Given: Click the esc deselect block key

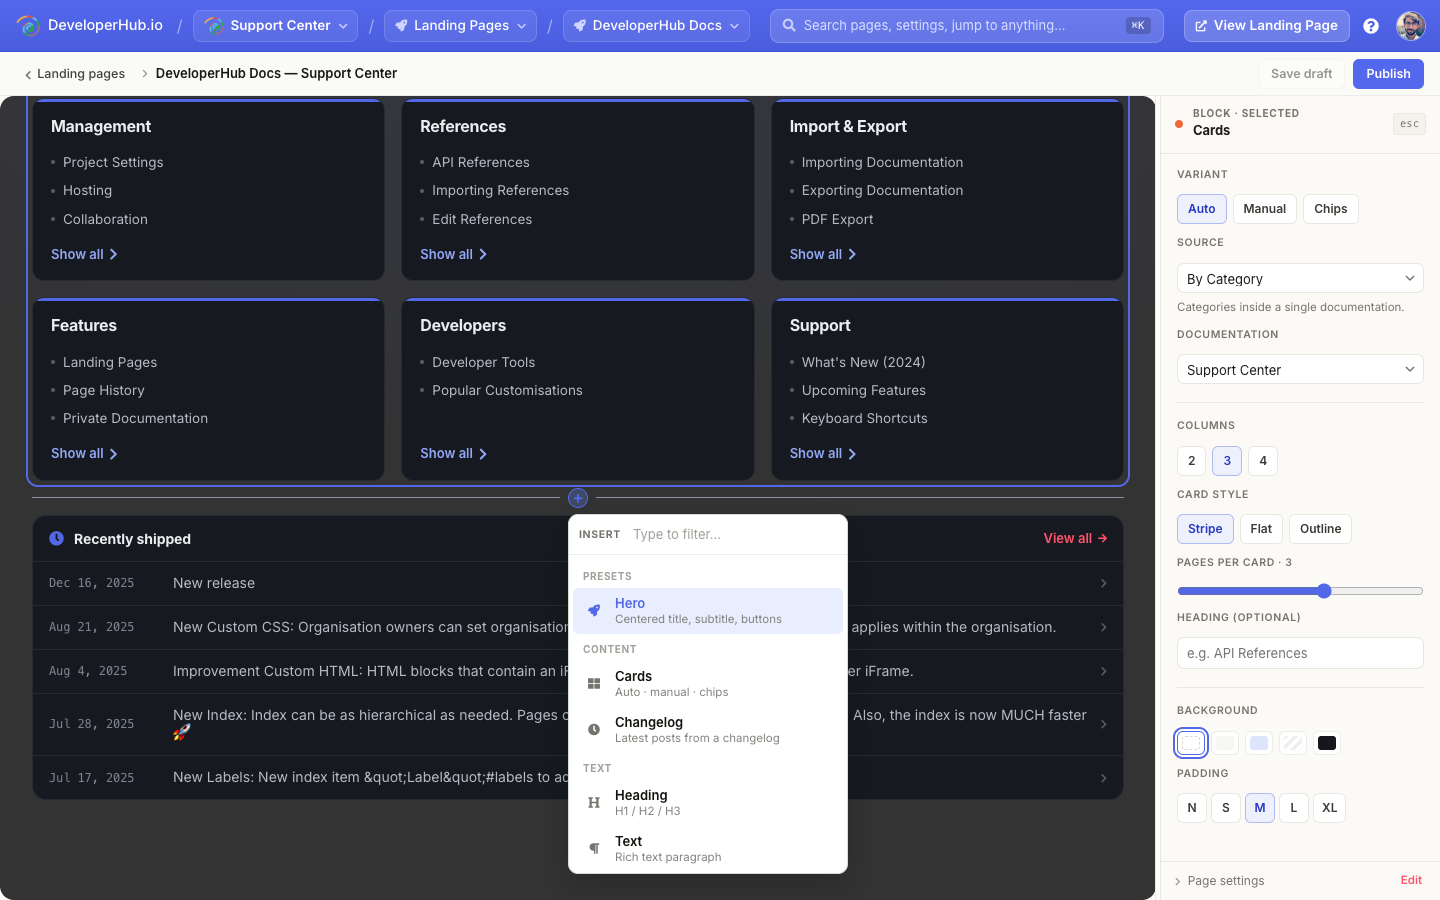Looking at the screenshot, I should point(1409,124).
